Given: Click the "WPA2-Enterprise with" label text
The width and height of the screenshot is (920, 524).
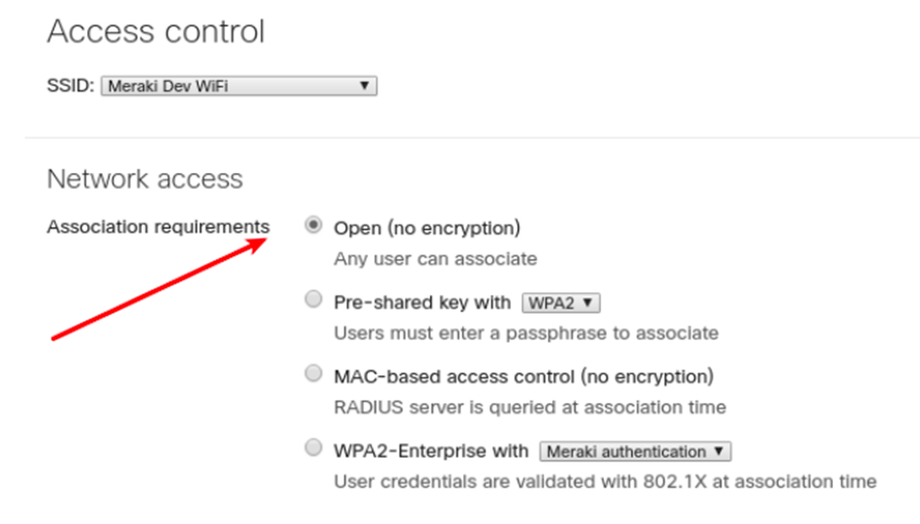Looking at the screenshot, I should (431, 451).
